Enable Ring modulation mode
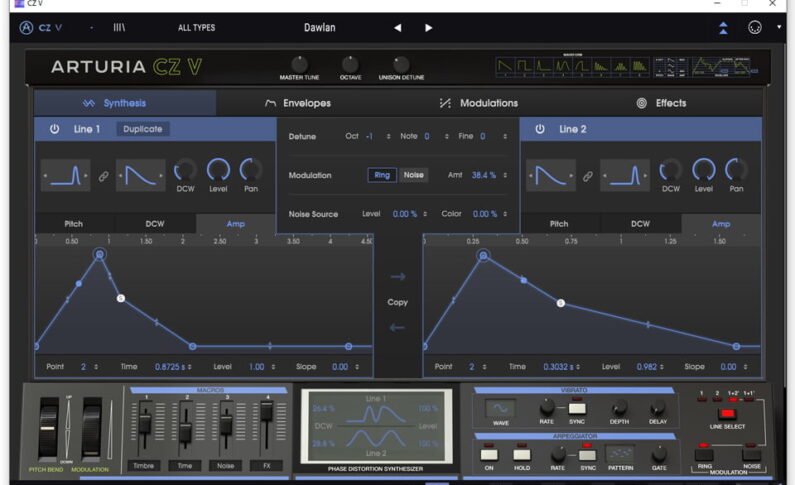 point(382,175)
